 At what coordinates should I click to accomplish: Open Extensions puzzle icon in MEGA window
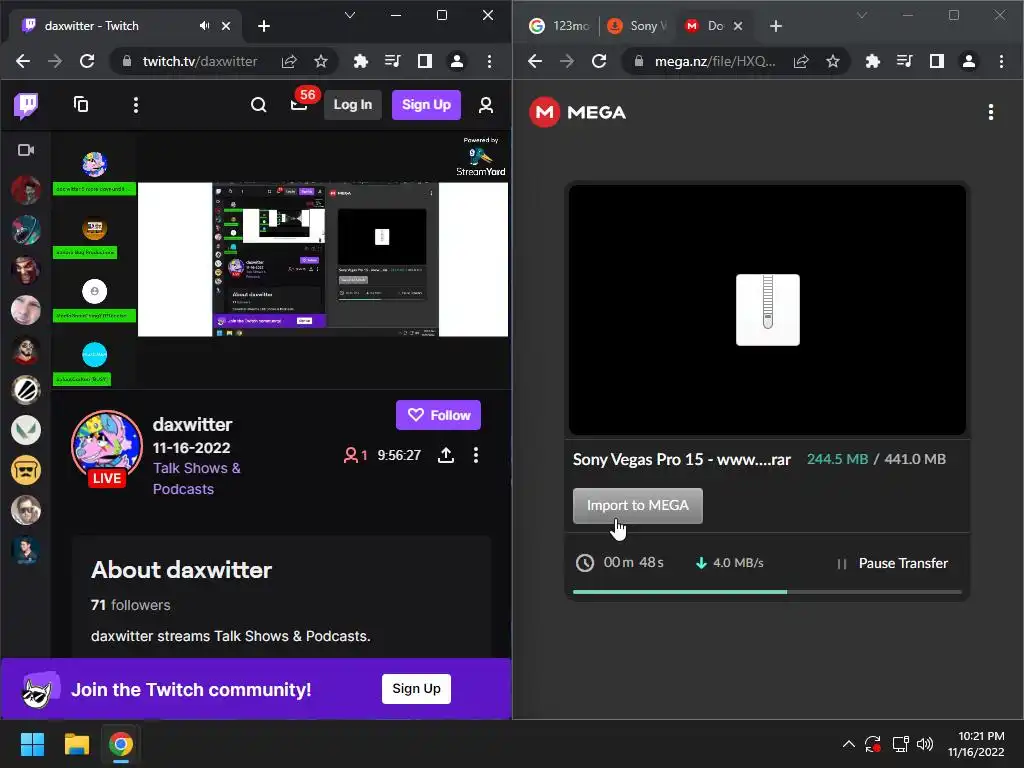(x=872, y=61)
